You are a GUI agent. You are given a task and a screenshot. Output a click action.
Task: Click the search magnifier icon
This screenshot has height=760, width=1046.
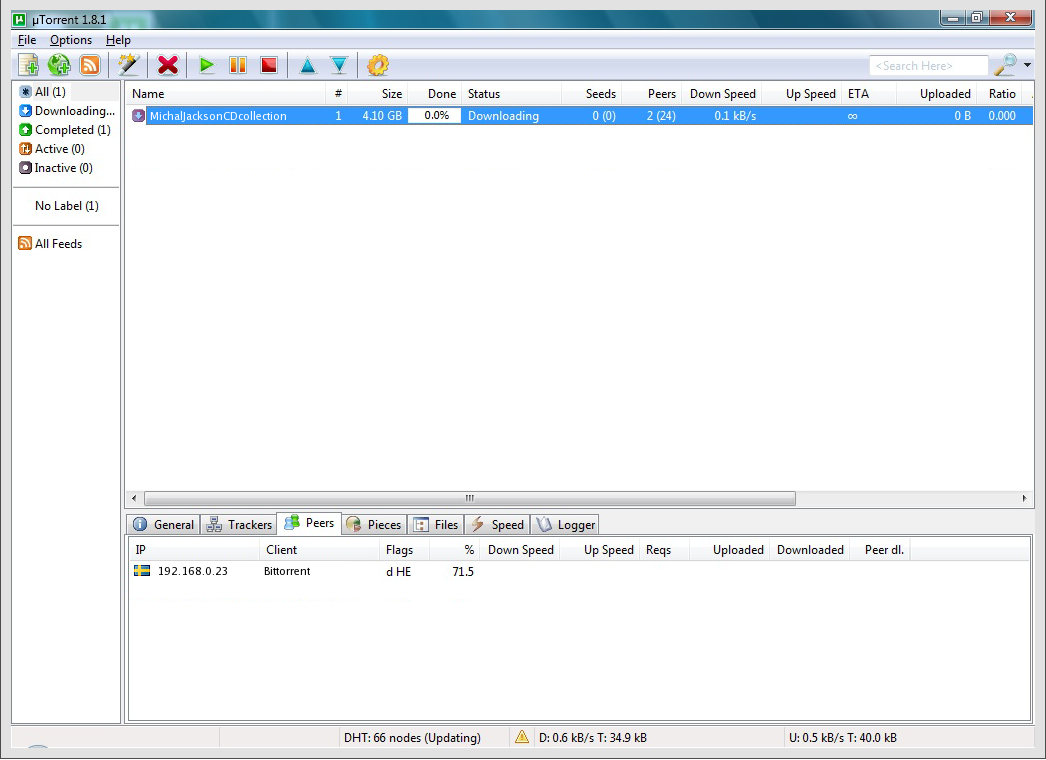(1005, 65)
